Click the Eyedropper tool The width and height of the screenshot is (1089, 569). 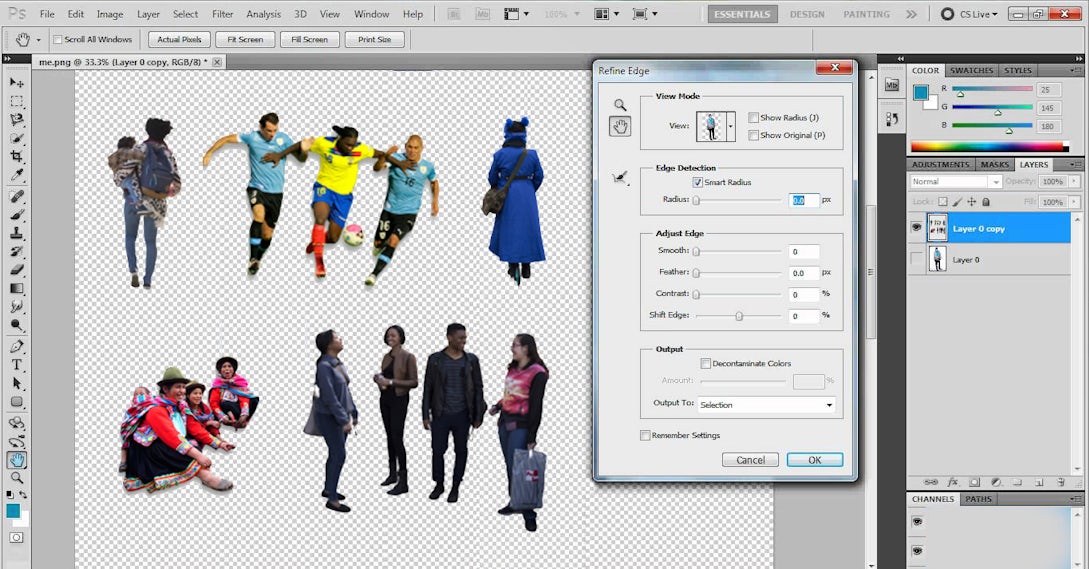[x=17, y=176]
